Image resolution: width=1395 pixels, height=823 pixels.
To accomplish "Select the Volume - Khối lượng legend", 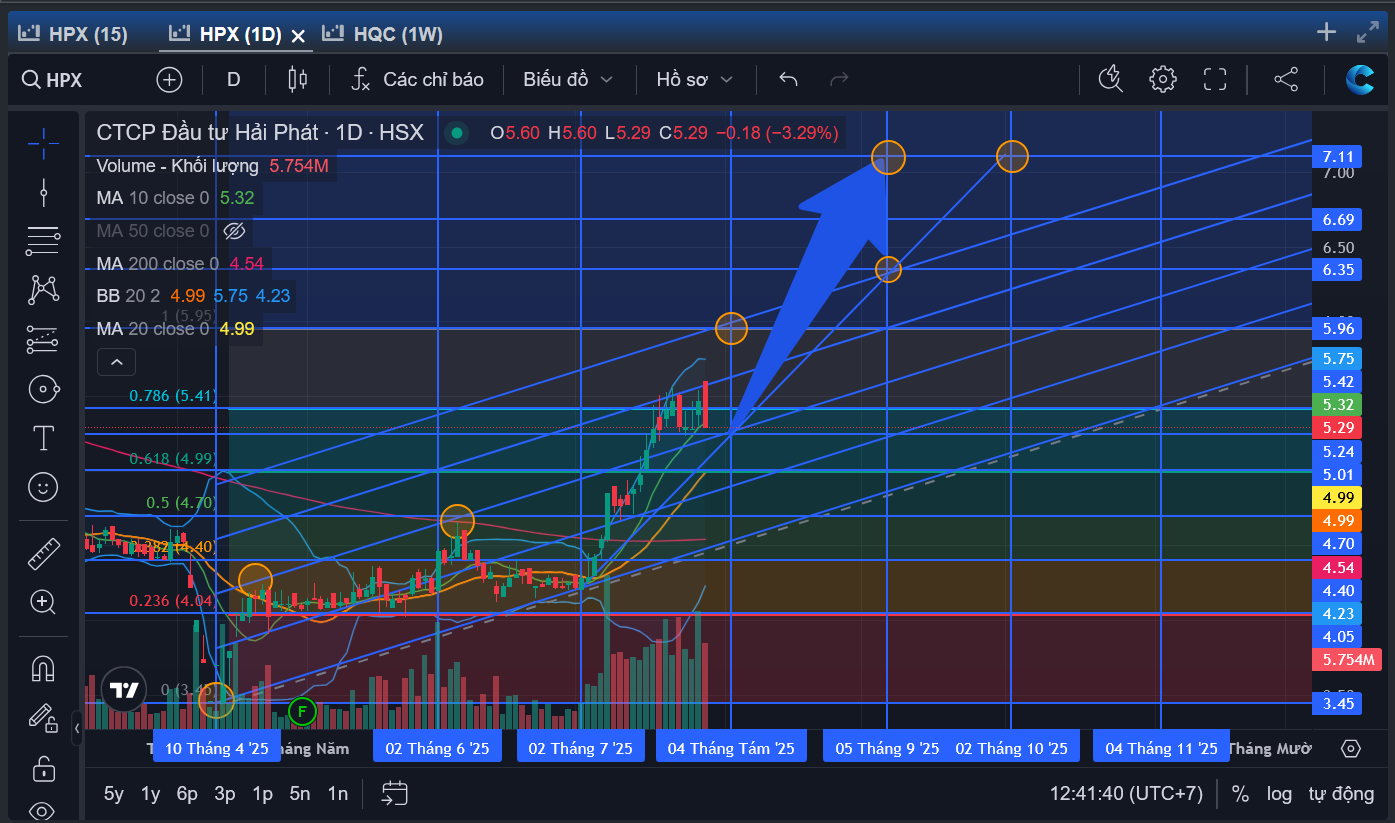I will coord(177,166).
